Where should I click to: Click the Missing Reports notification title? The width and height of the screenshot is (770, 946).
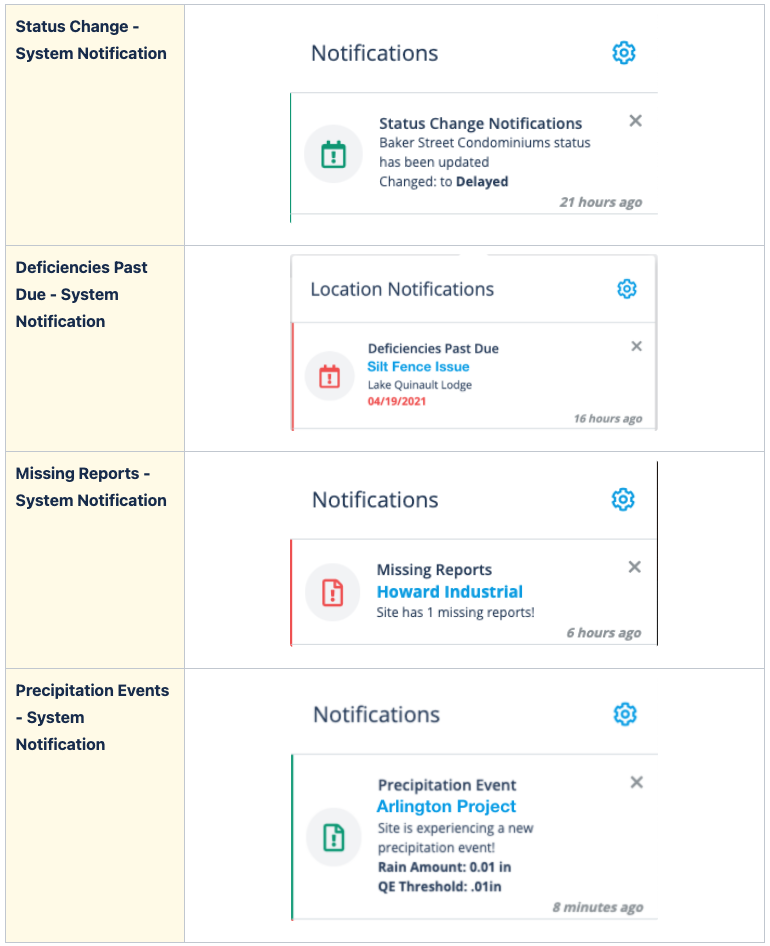coord(434,570)
